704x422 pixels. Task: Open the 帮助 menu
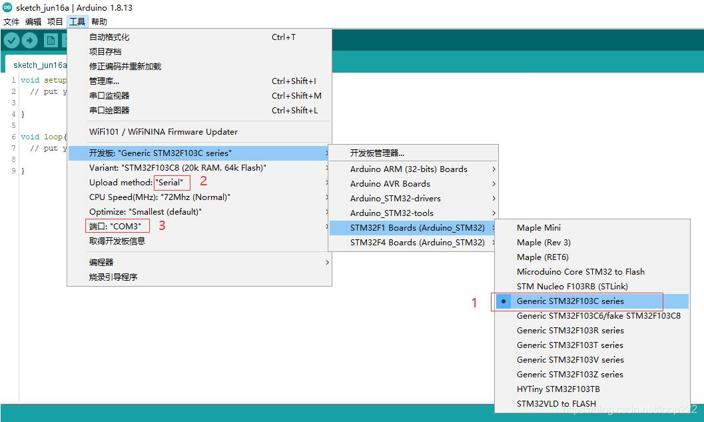pos(99,22)
